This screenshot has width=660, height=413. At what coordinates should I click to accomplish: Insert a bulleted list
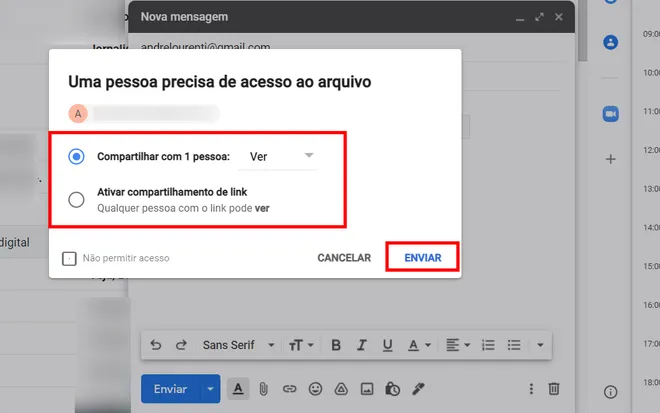pyautogui.click(x=514, y=345)
